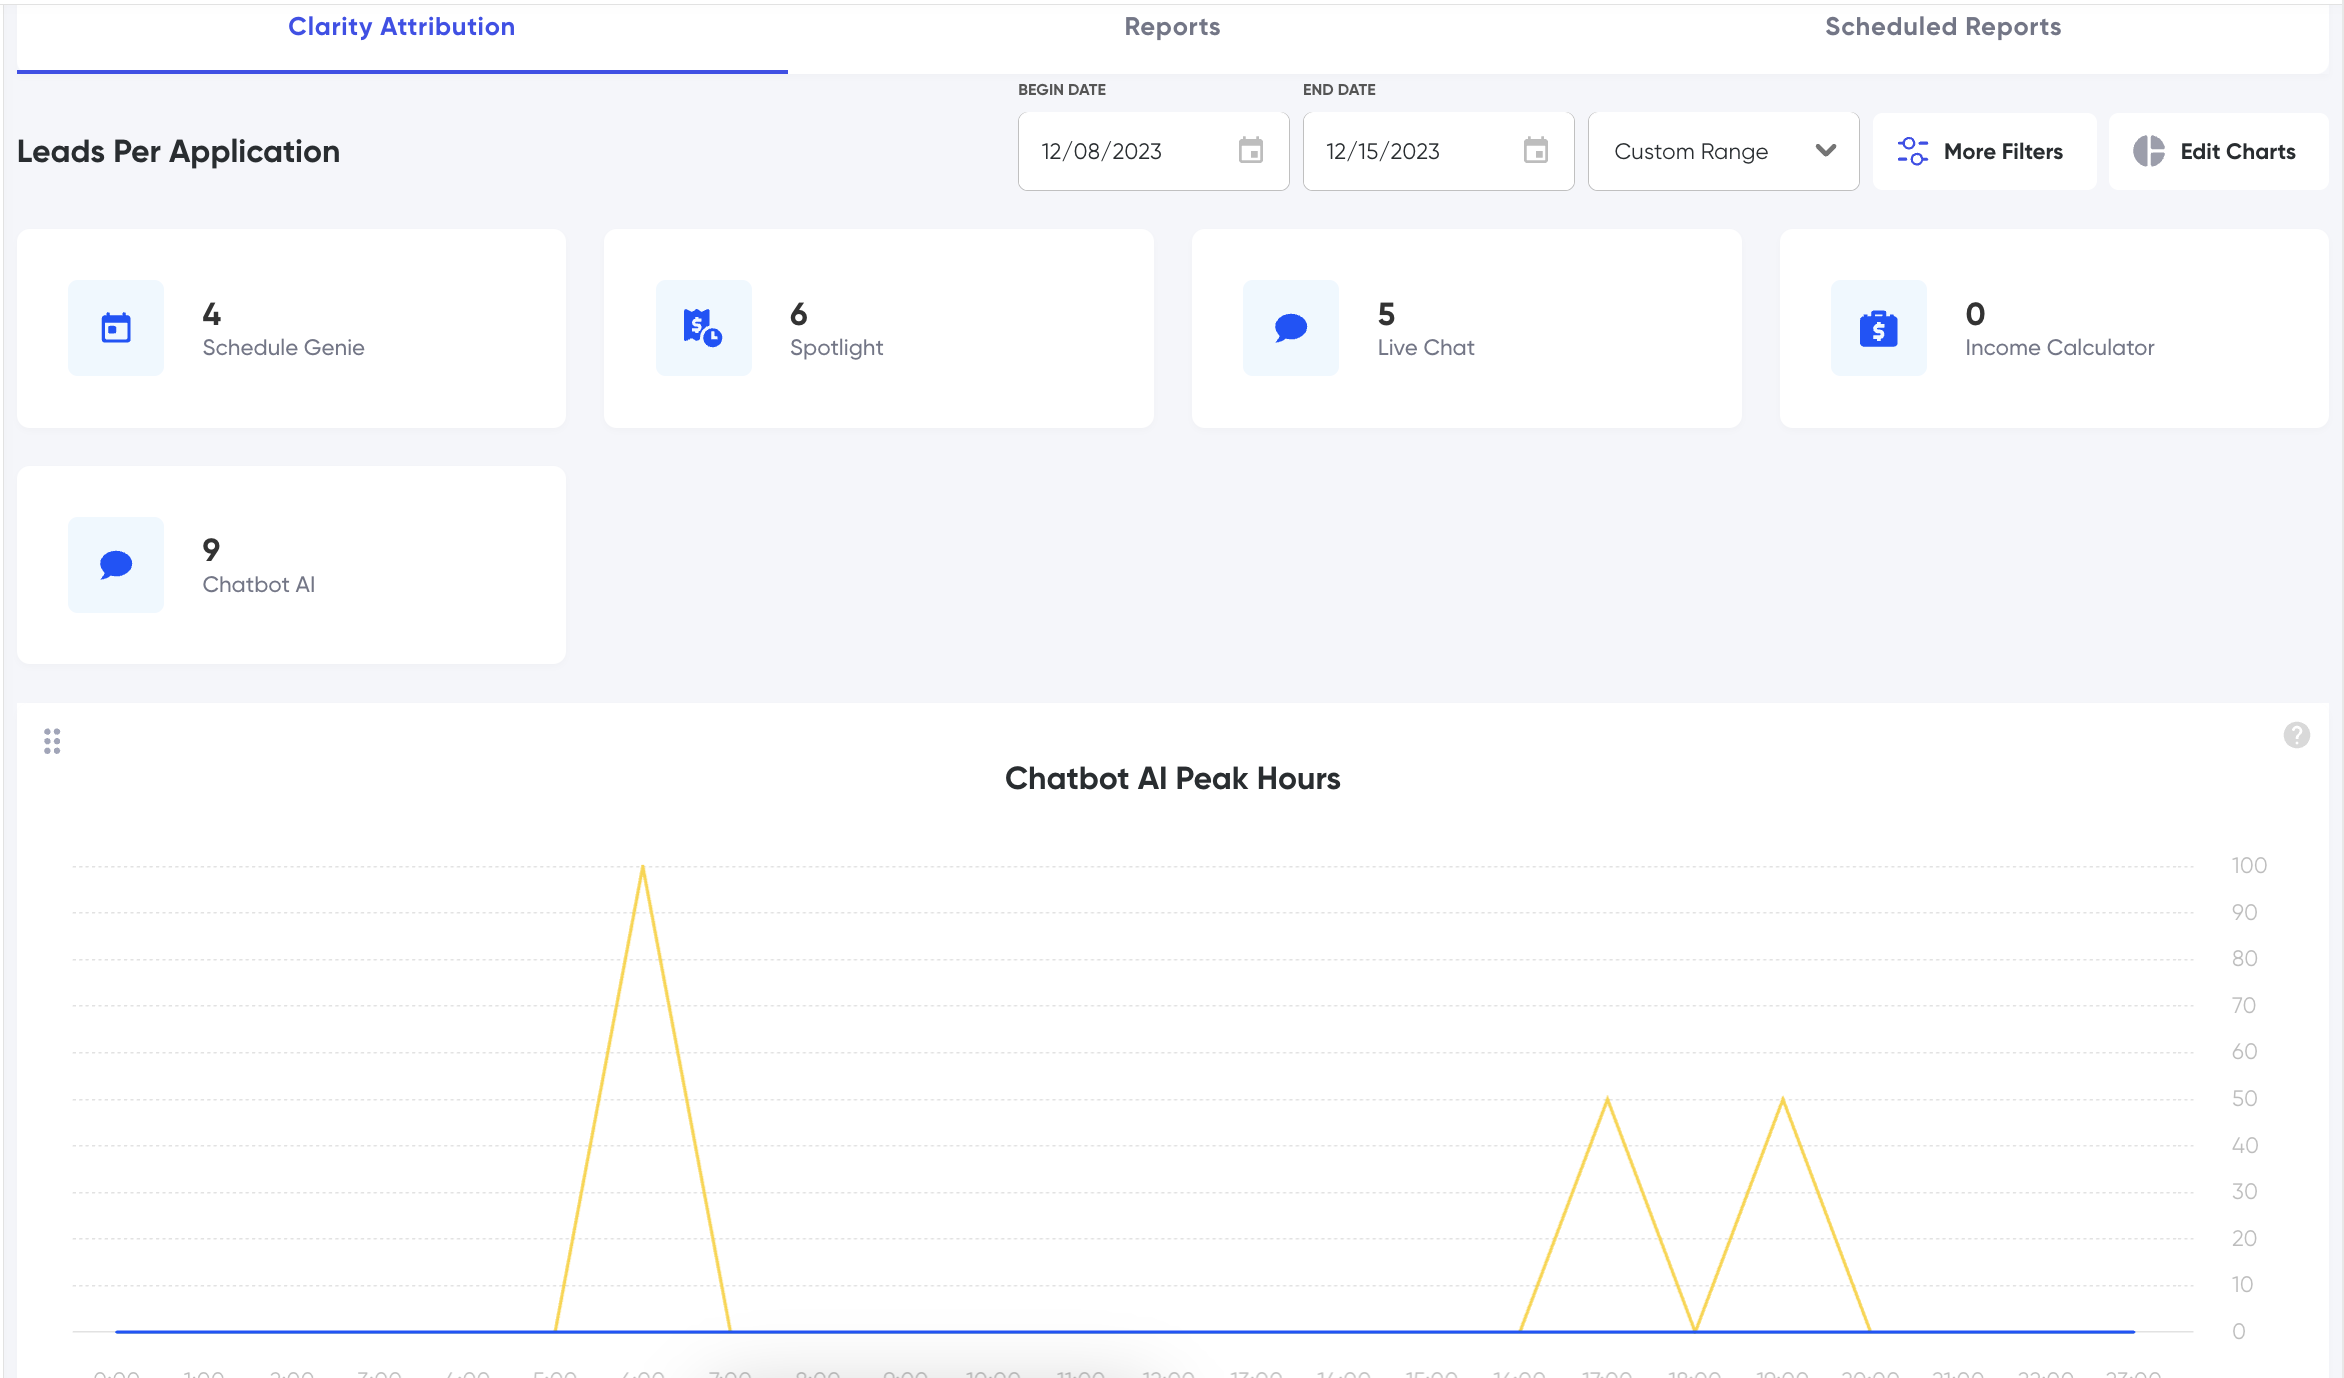2344x1378 pixels.
Task: Click the Edit Charts button
Action: coord(2217,152)
